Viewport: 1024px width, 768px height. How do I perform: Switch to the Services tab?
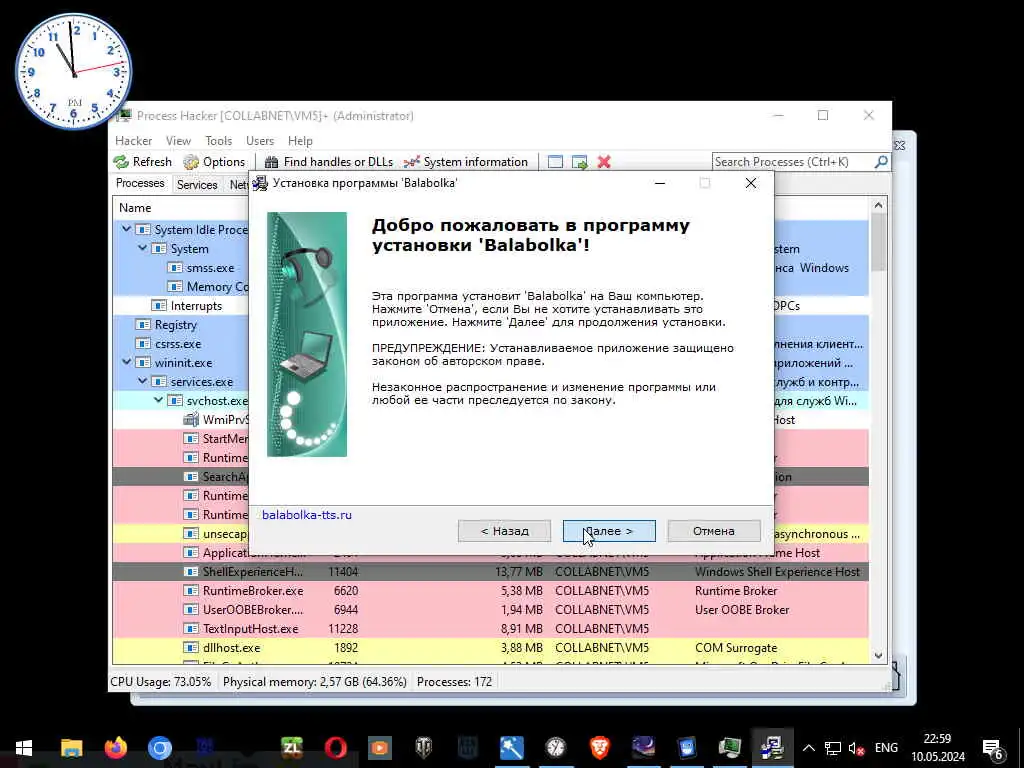pos(197,185)
